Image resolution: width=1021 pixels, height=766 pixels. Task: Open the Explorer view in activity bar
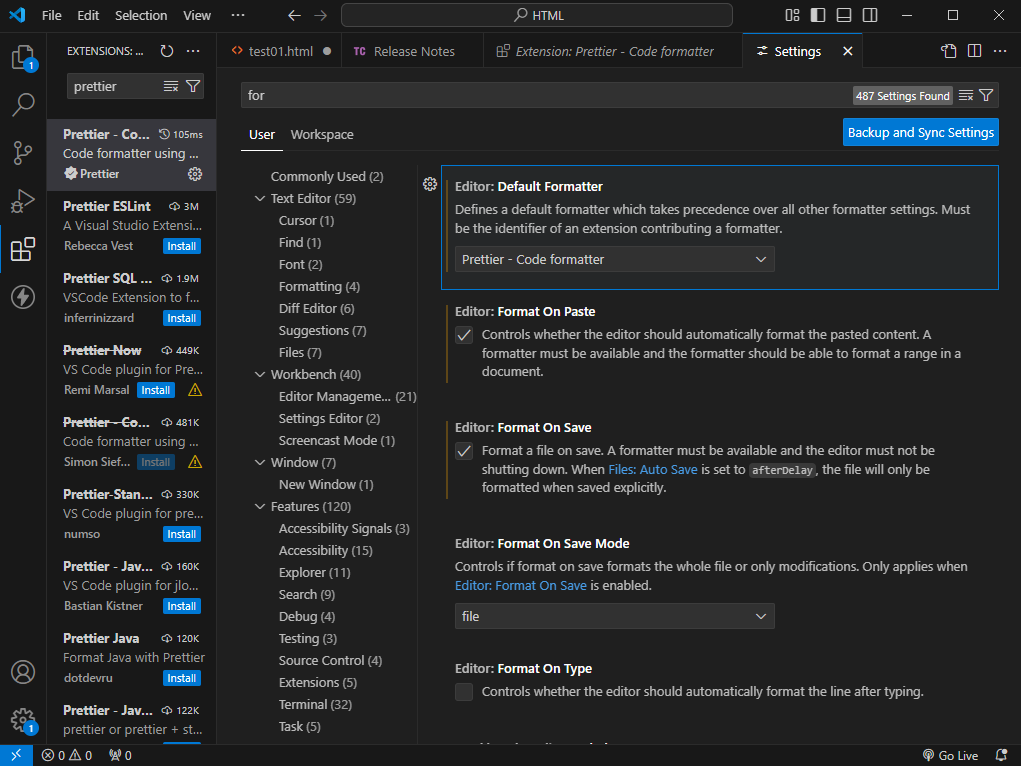point(23,57)
